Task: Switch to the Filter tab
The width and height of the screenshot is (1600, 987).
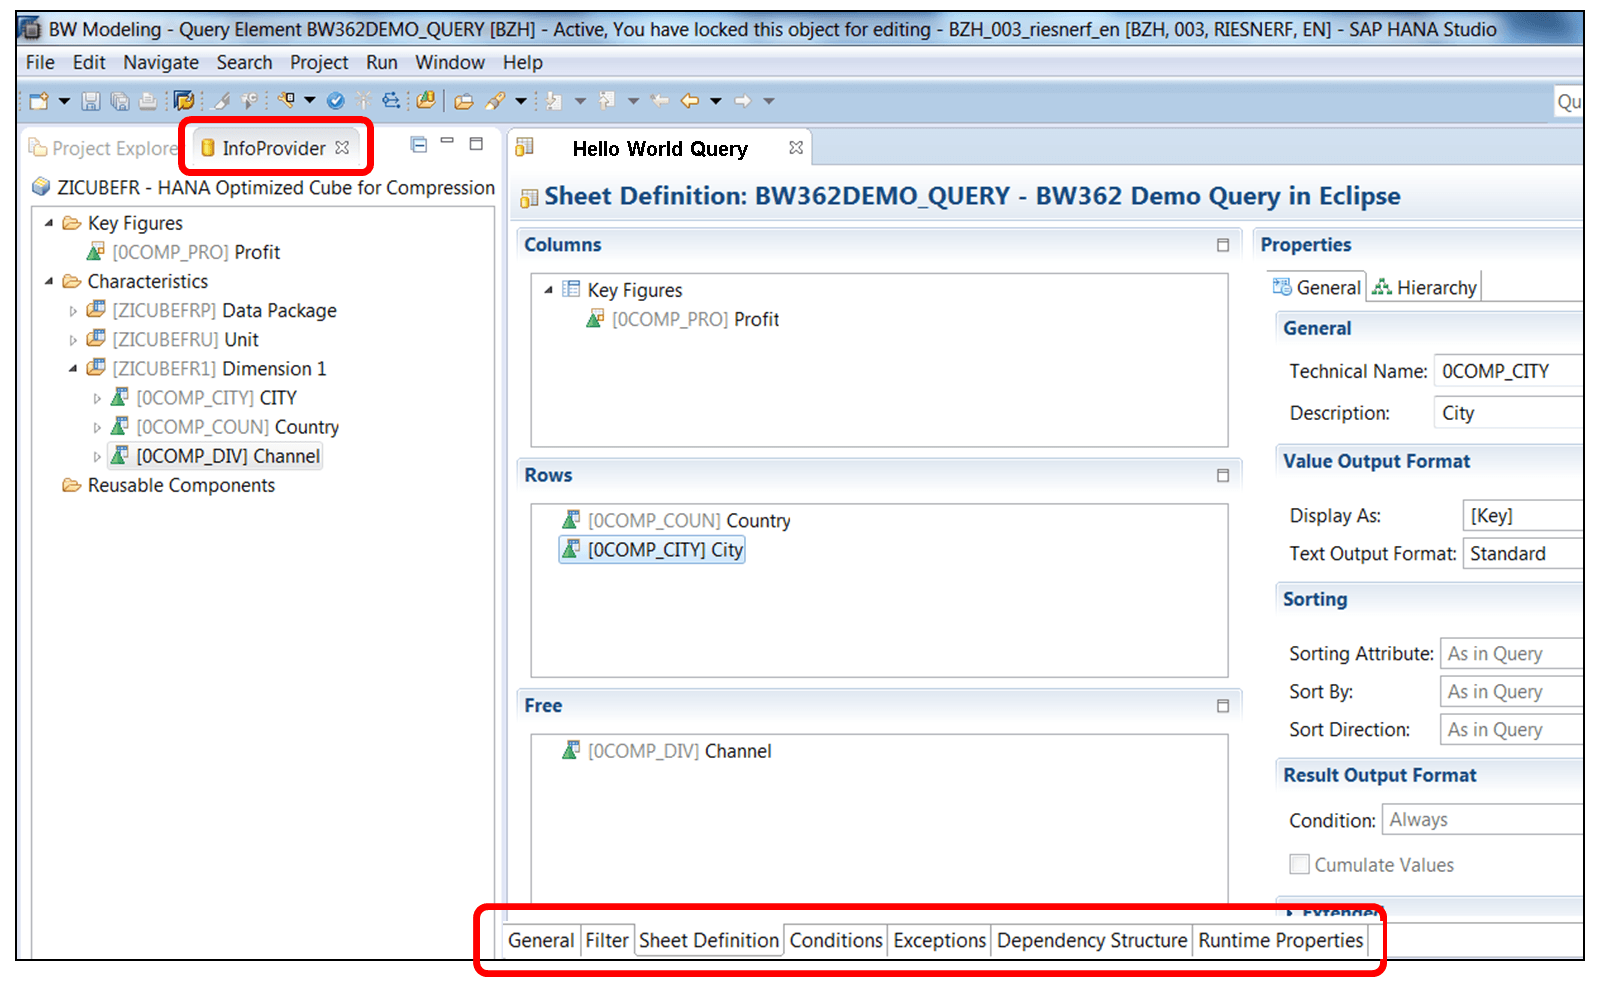Action: [607, 941]
